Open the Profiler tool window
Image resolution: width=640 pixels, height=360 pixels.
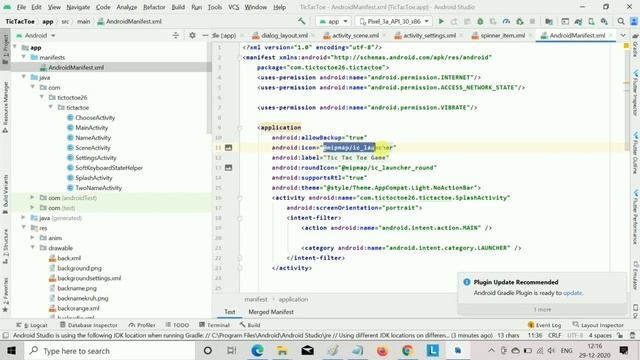pyautogui.click(x=142, y=325)
